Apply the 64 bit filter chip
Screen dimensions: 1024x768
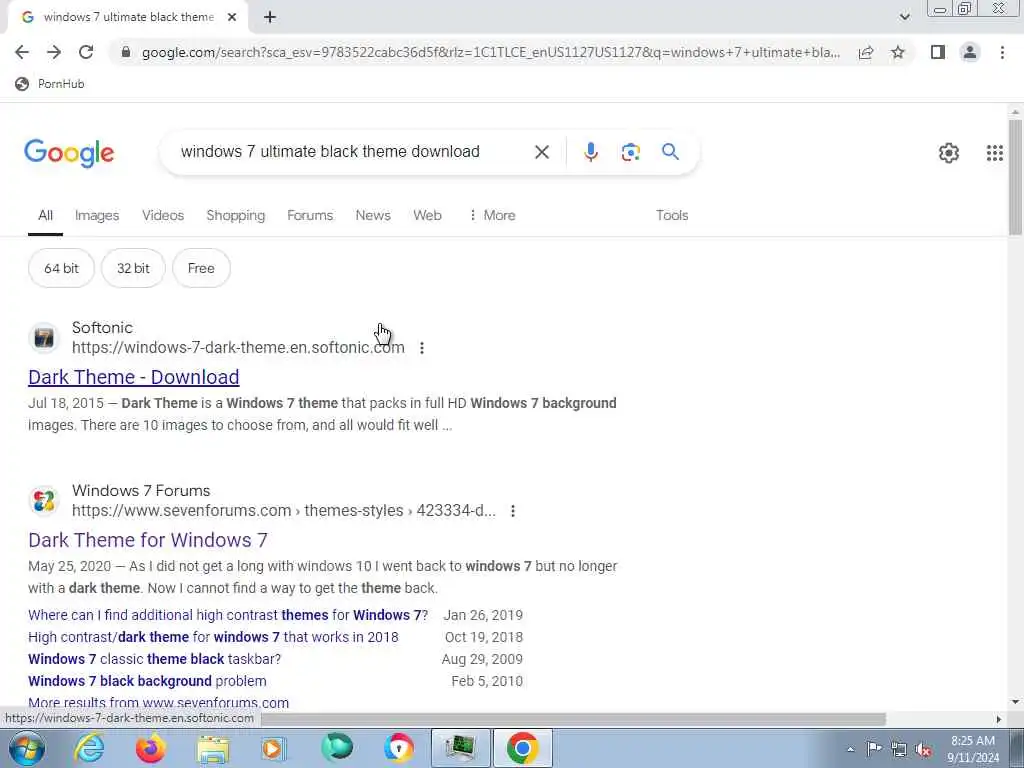(x=61, y=268)
